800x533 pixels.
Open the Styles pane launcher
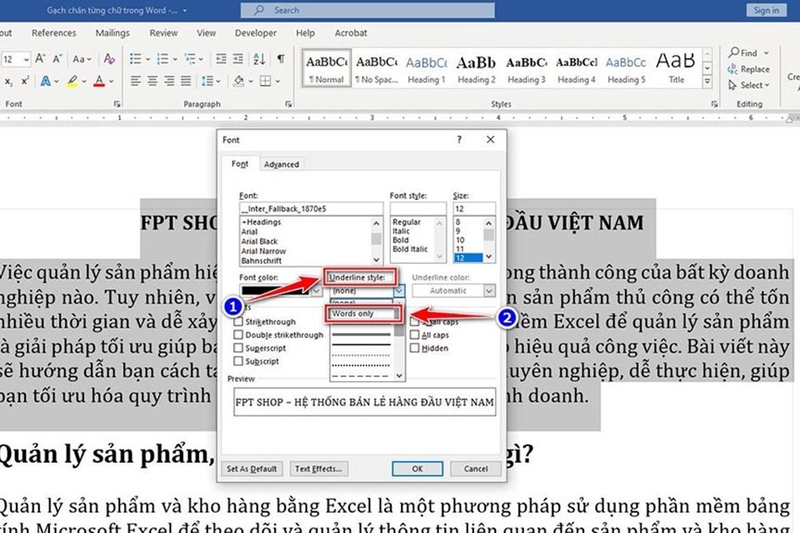coord(714,104)
